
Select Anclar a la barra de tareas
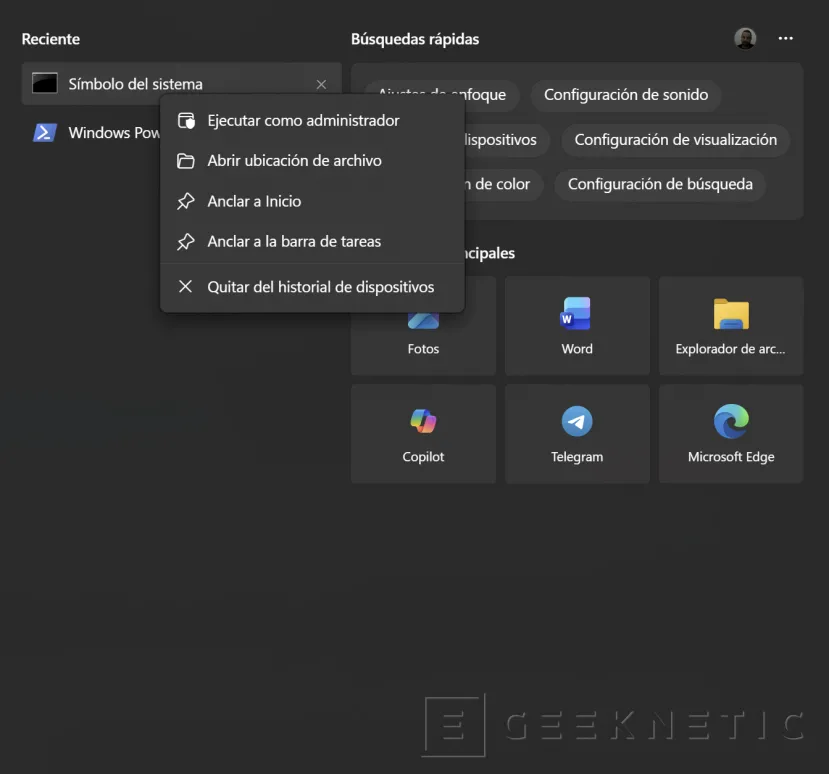294,241
